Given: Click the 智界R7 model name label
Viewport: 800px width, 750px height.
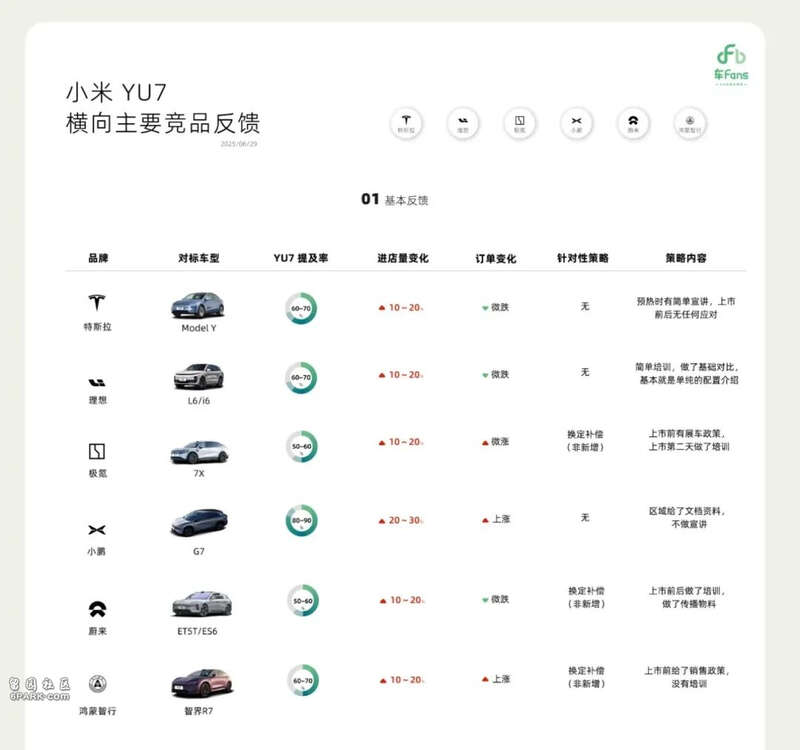Looking at the screenshot, I should tap(198, 711).
